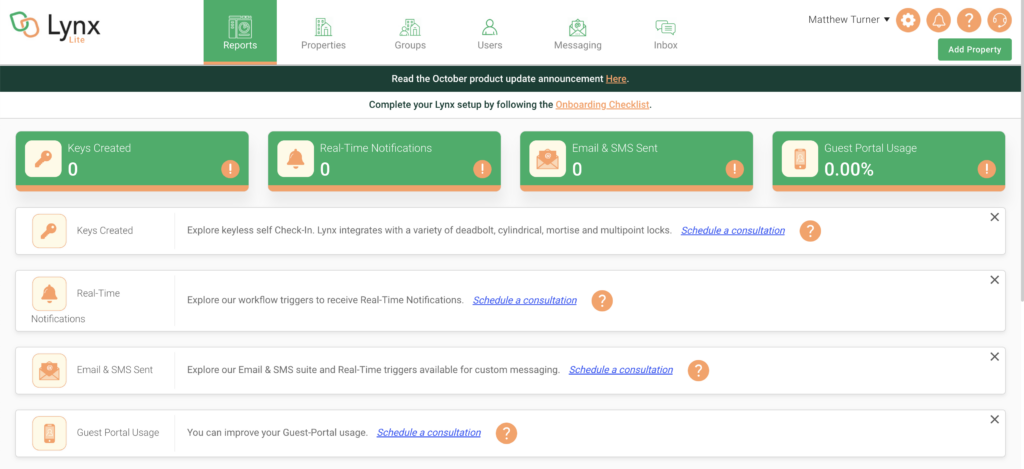Click the phone icon in Guest Portal Usage row
The height and width of the screenshot is (469, 1024).
coord(49,433)
